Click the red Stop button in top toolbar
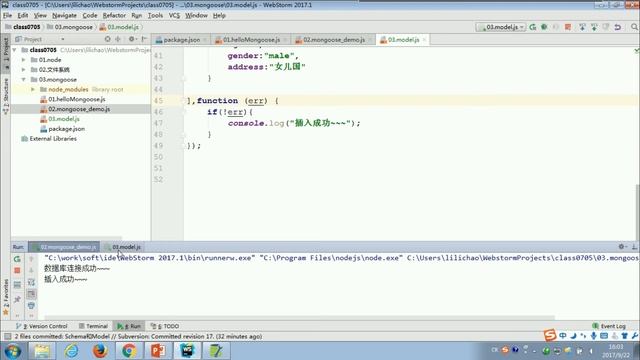 [x=568, y=27]
